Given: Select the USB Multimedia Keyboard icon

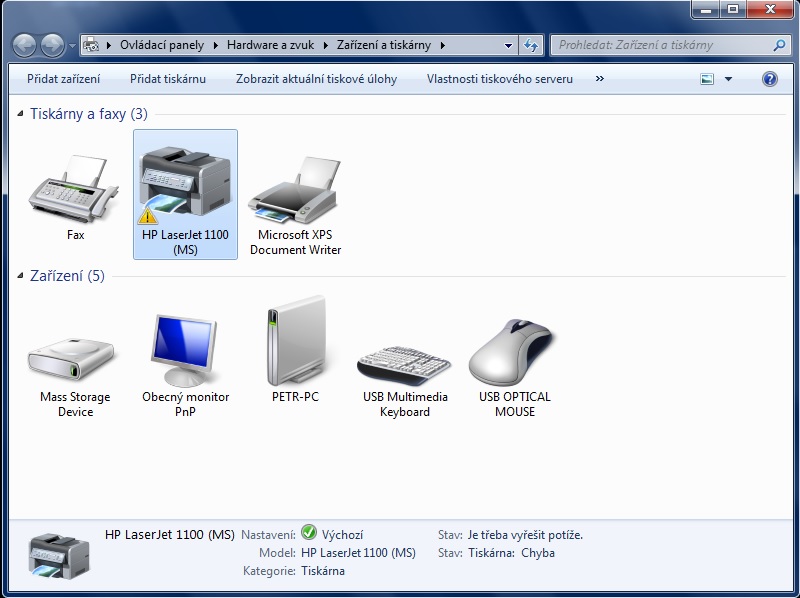Looking at the screenshot, I should [x=405, y=365].
